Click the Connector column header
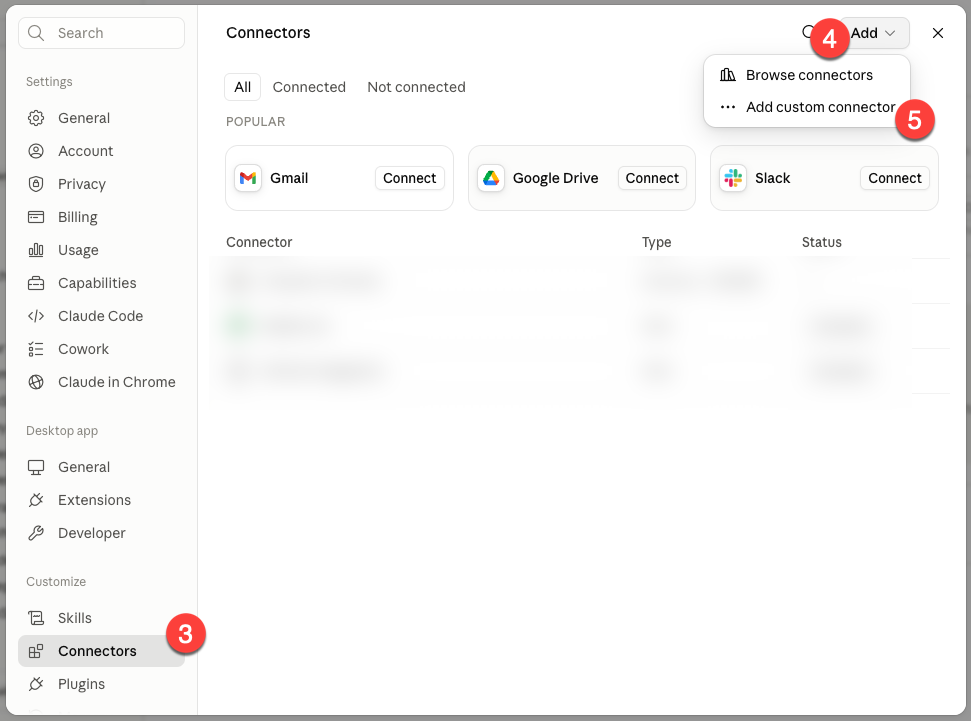This screenshot has width=971, height=721. 259,242
